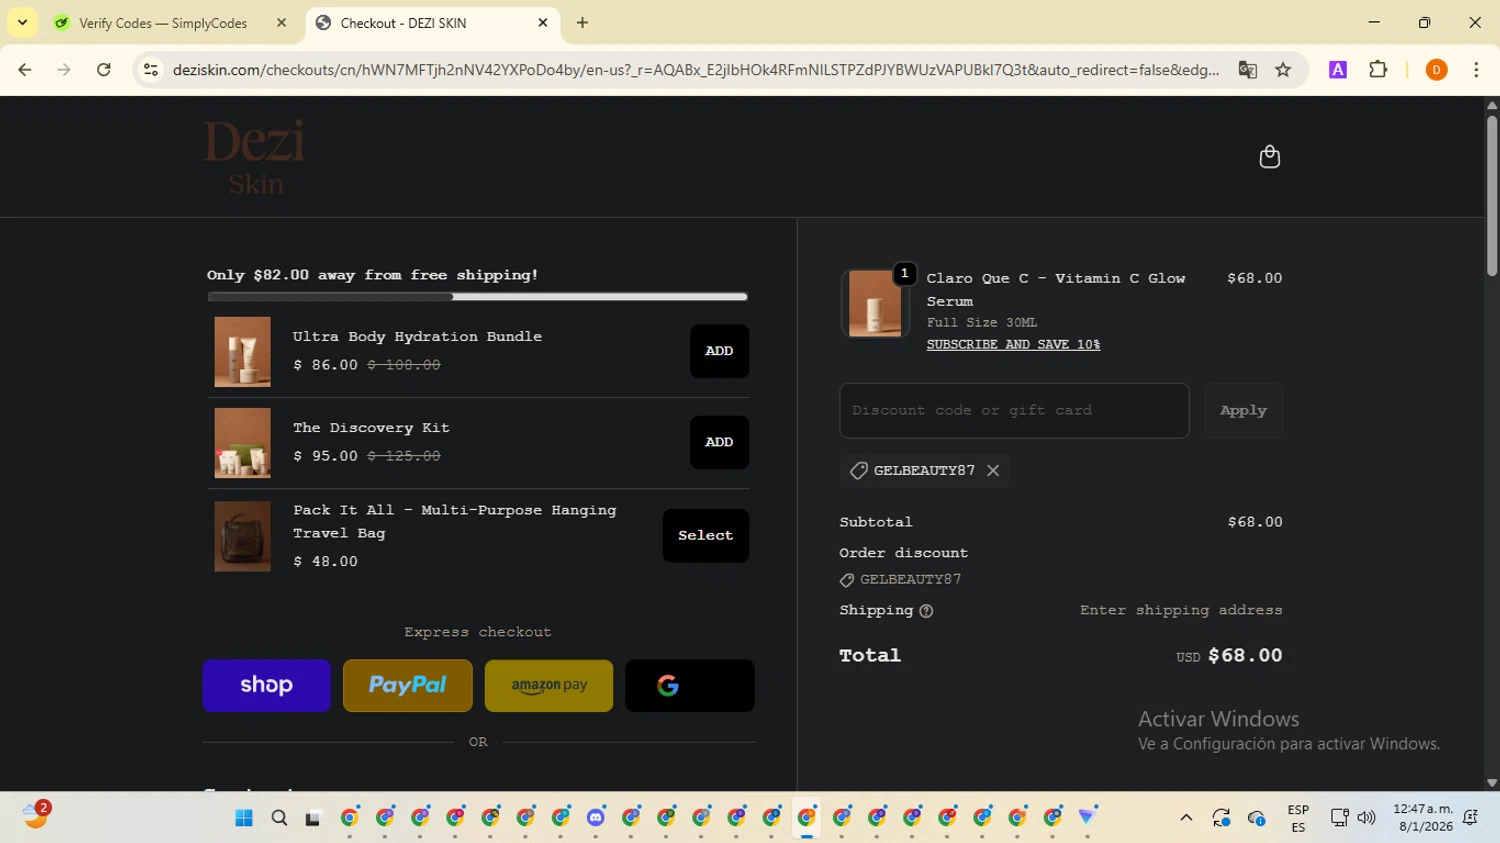Image resolution: width=1500 pixels, height=843 pixels.
Task: Go forward to the next page
Action: (64, 70)
